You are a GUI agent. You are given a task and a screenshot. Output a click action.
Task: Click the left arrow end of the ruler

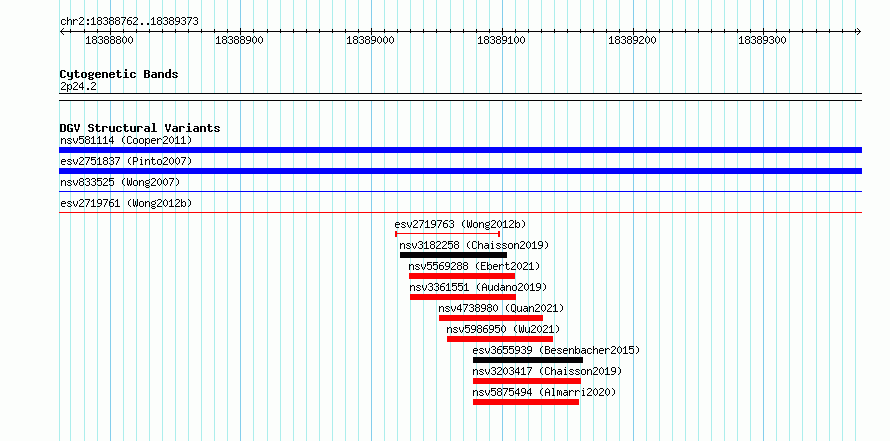pos(62,31)
